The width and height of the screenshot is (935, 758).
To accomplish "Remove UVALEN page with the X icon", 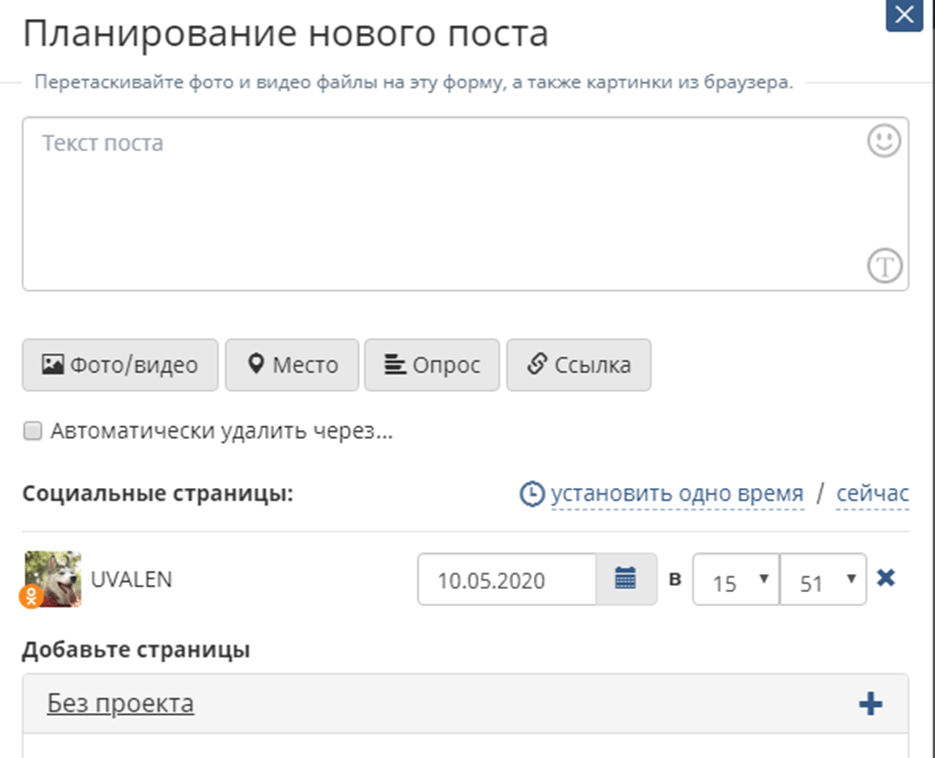I will pyautogui.click(x=886, y=577).
